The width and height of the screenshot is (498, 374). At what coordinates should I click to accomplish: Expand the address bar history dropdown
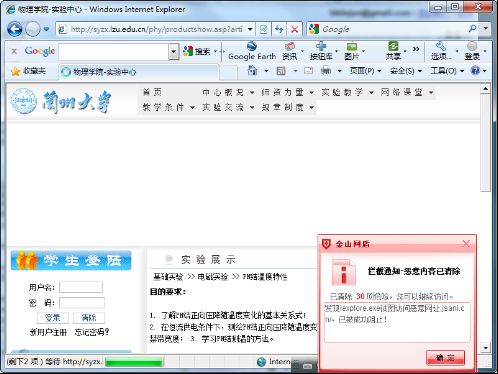[250, 29]
